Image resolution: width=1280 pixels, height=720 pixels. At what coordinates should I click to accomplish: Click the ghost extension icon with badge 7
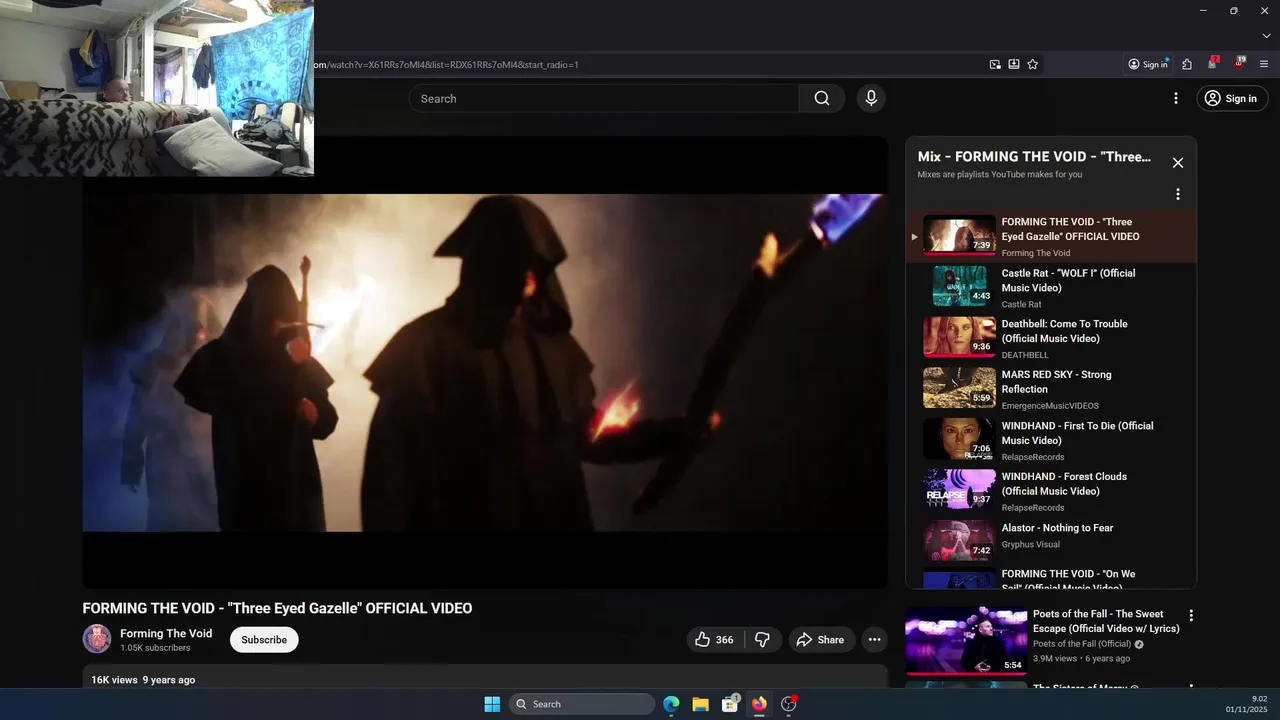[1212, 63]
